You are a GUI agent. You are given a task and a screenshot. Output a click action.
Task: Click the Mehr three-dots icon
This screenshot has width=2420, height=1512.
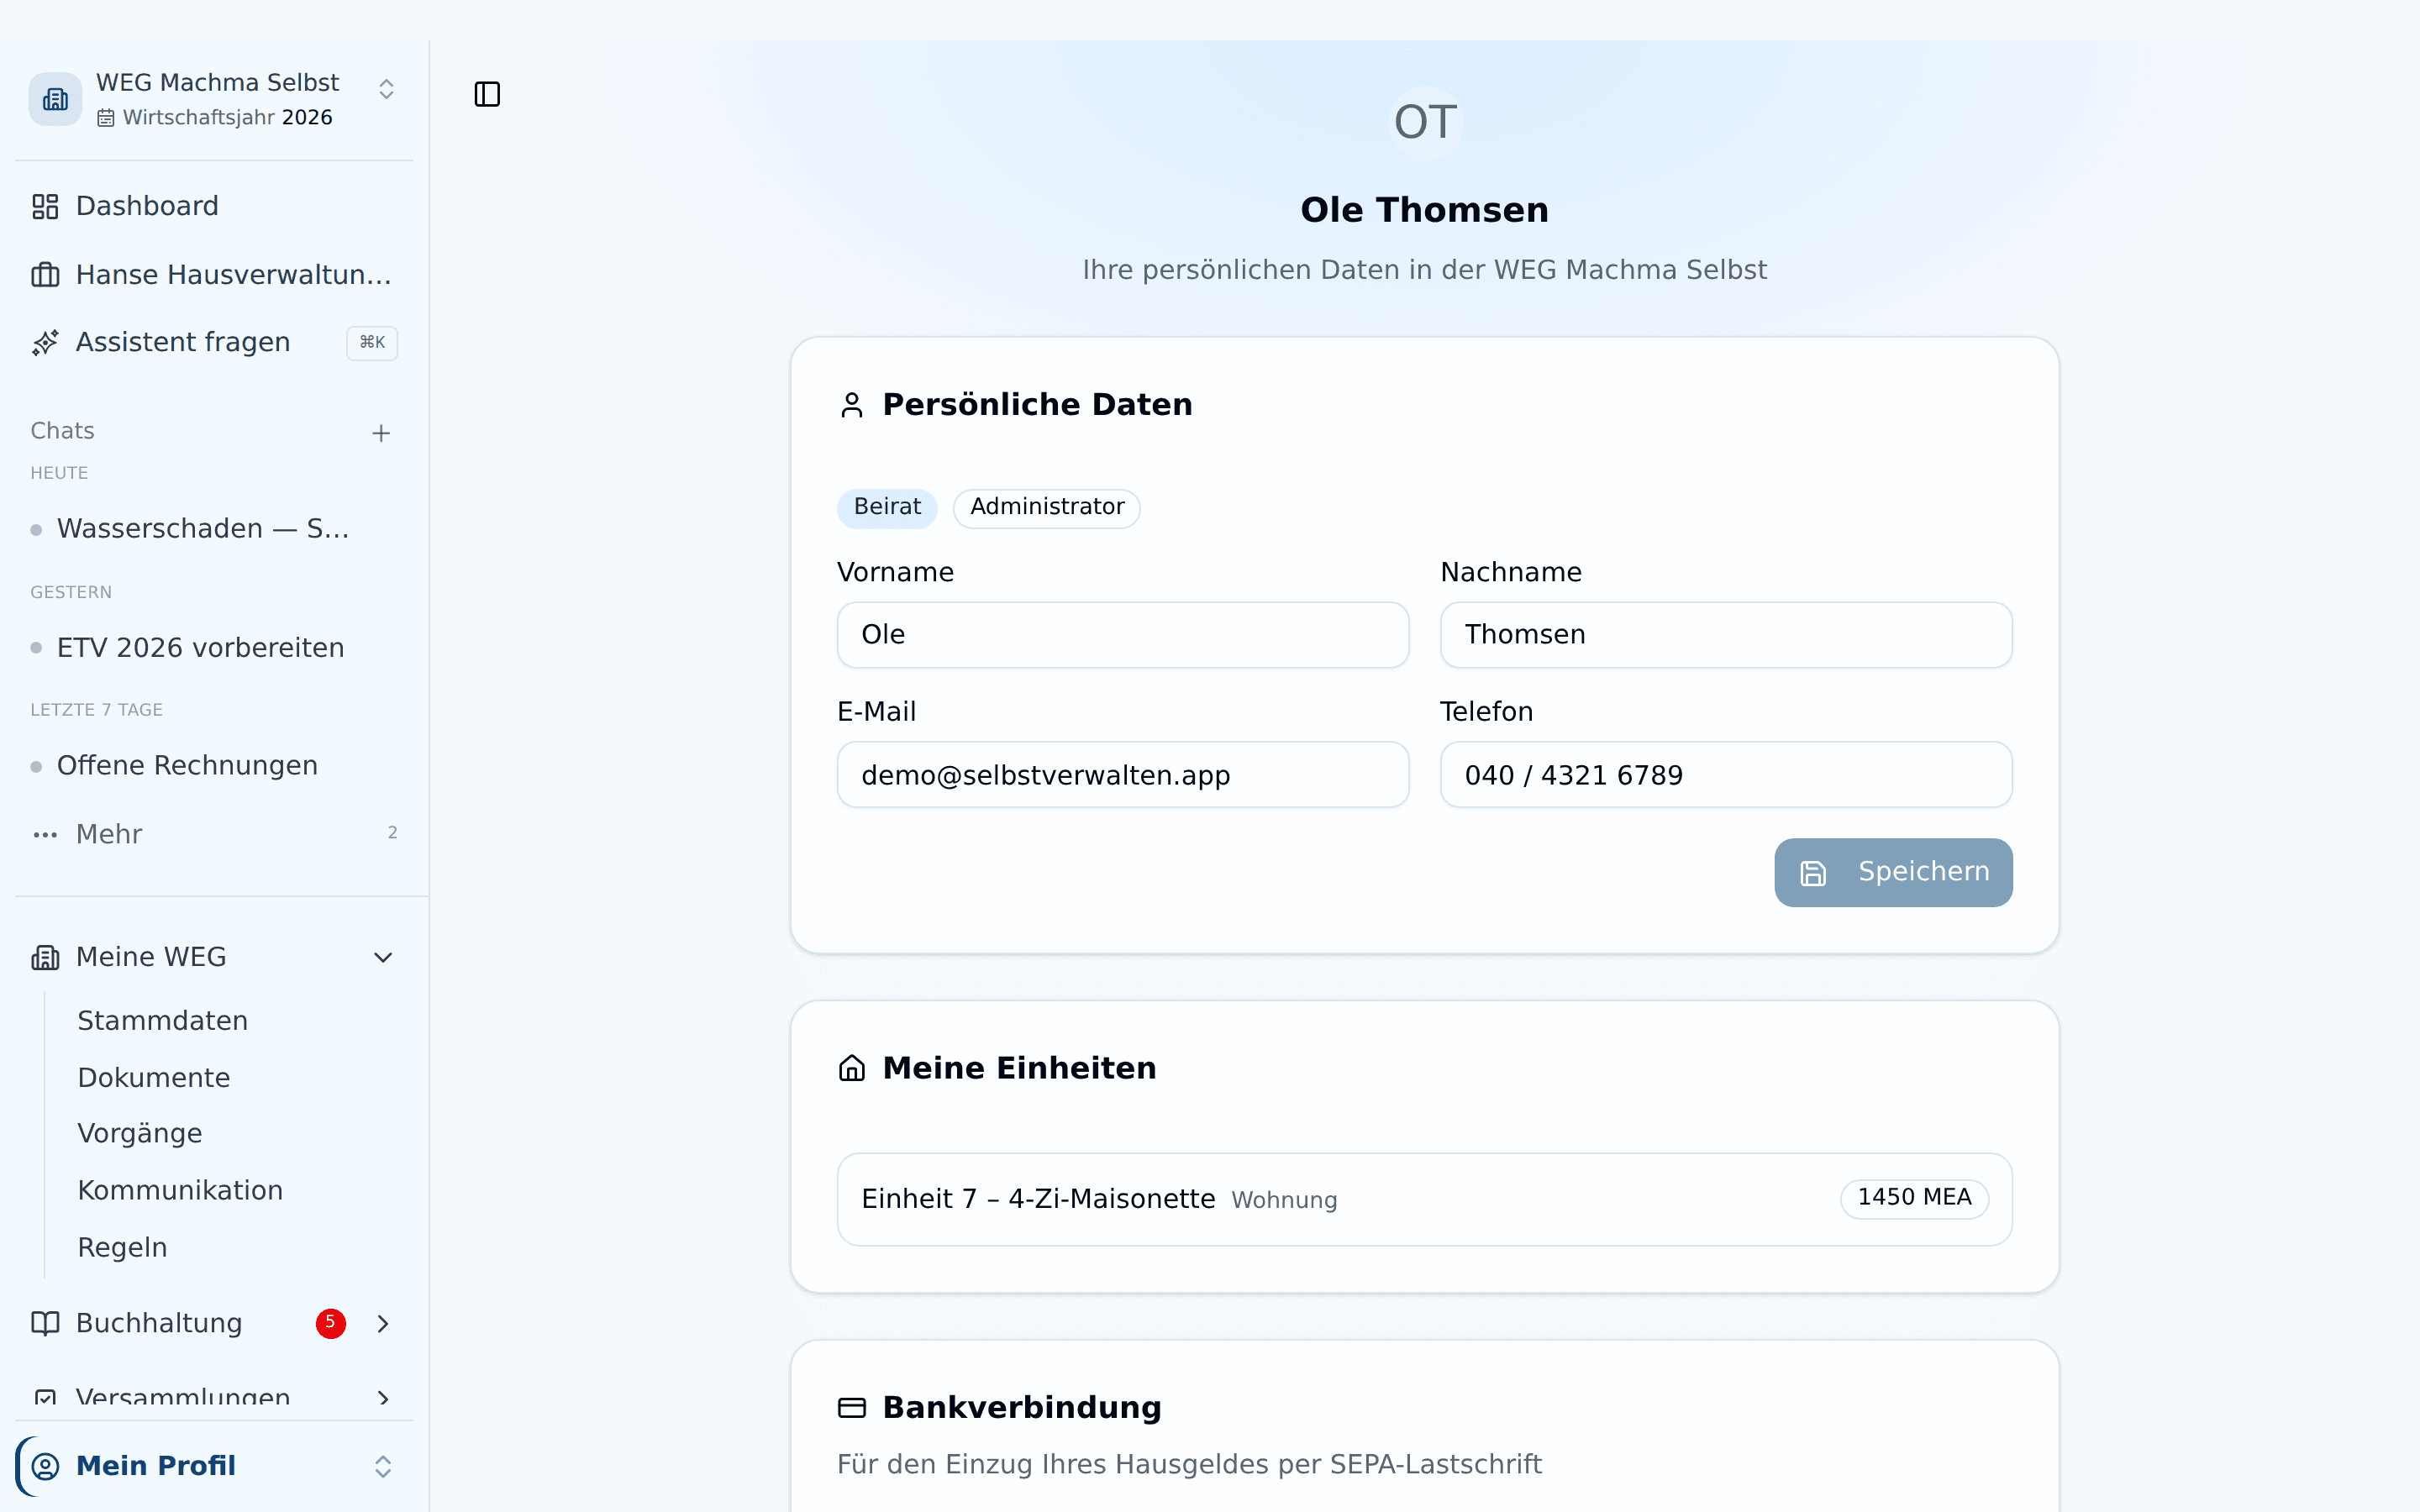pos(45,834)
